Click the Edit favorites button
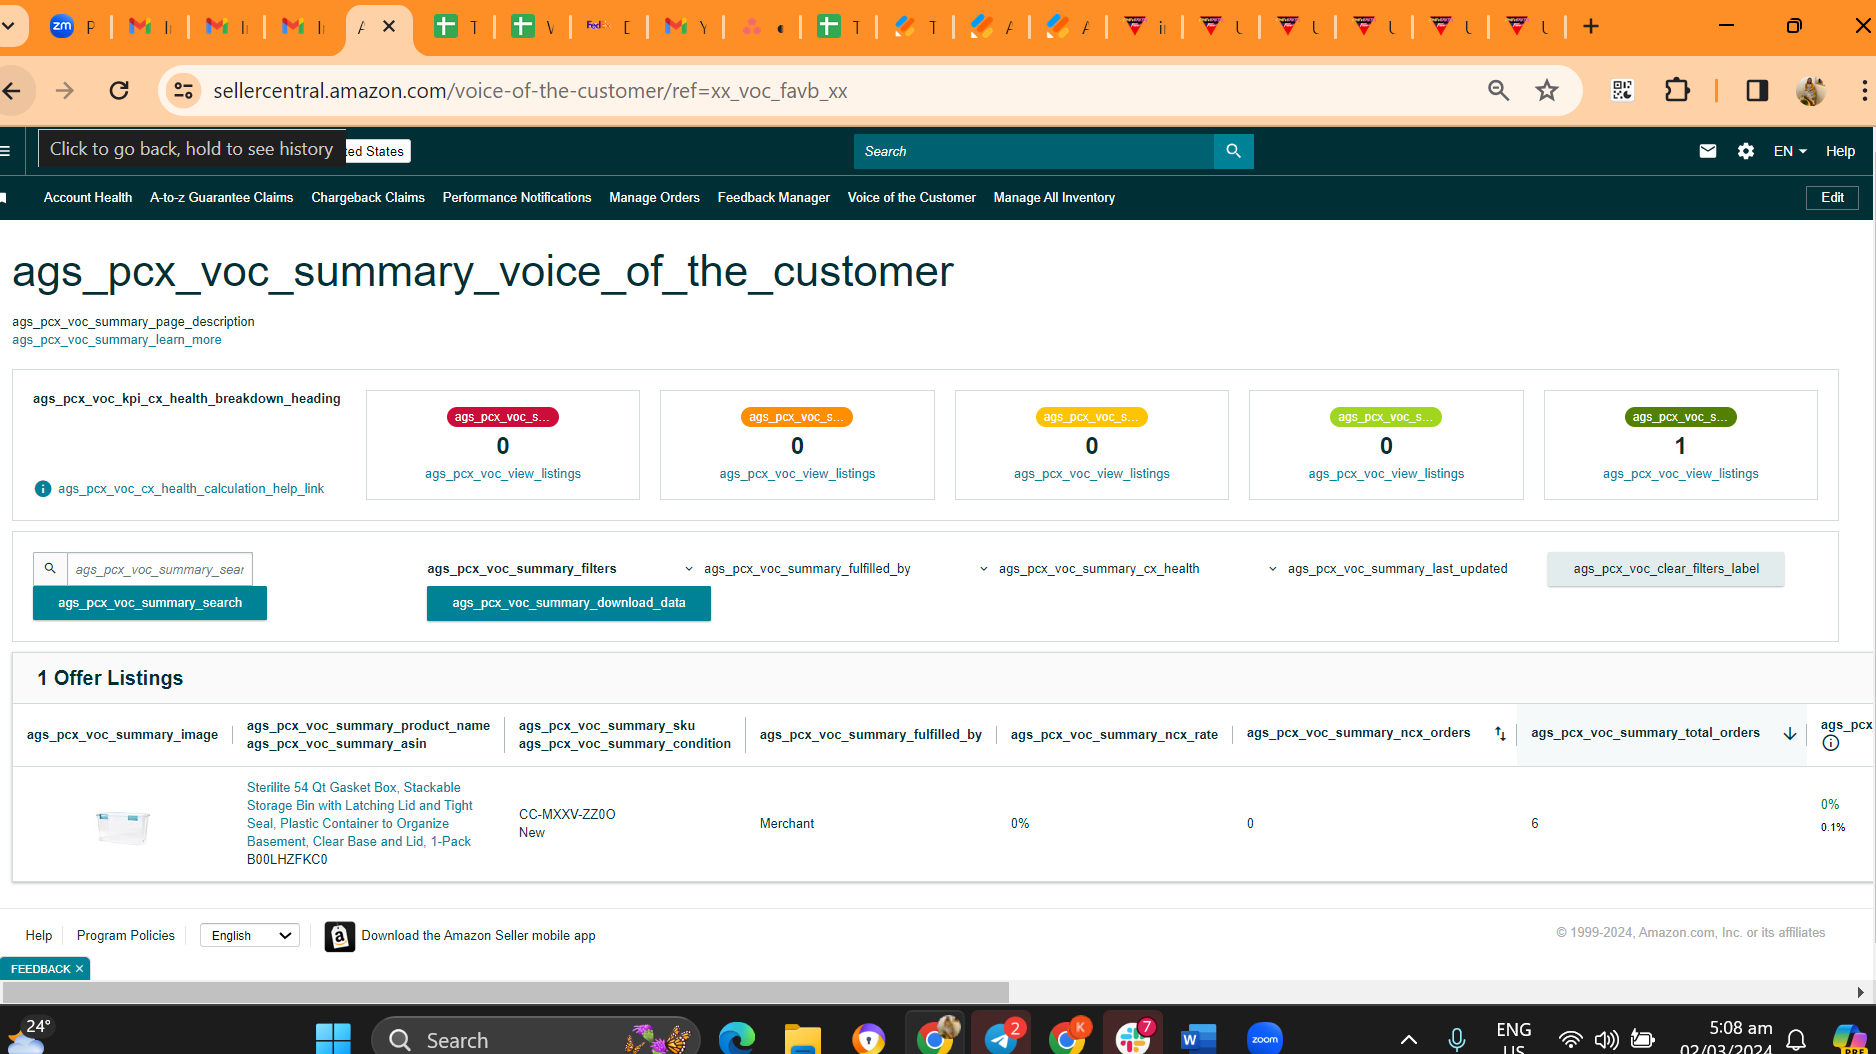This screenshot has height=1054, width=1876. pos(1832,198)
